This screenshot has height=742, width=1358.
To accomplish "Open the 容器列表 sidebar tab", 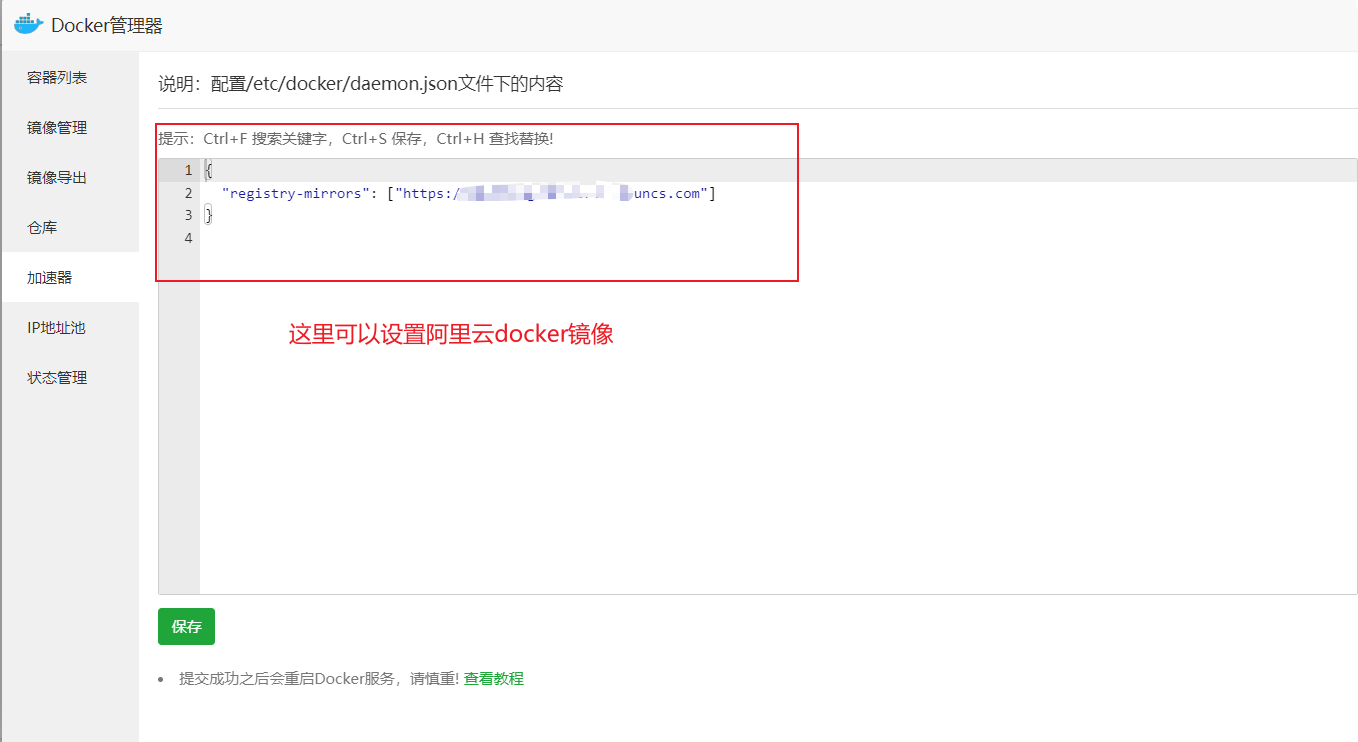I will point(70,77).
